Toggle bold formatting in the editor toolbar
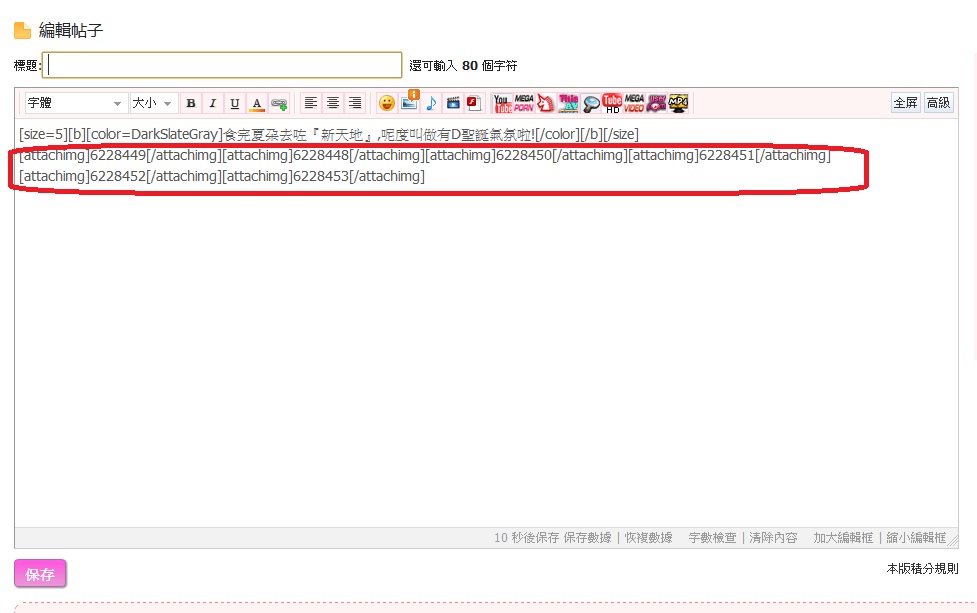 (191, 103)
